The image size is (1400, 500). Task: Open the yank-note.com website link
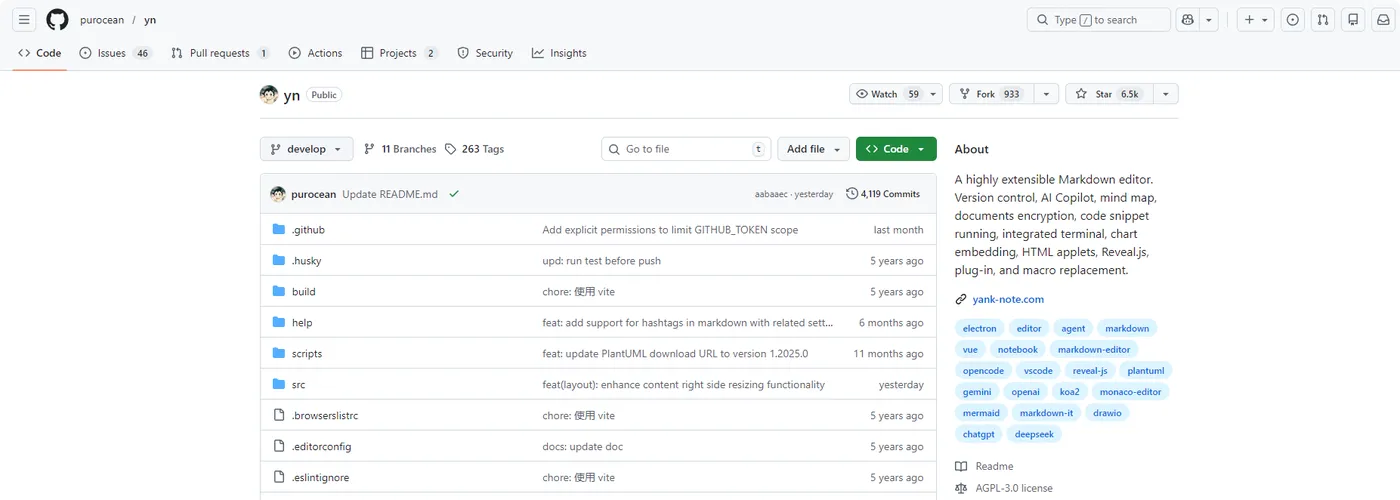pos(1007,299)
